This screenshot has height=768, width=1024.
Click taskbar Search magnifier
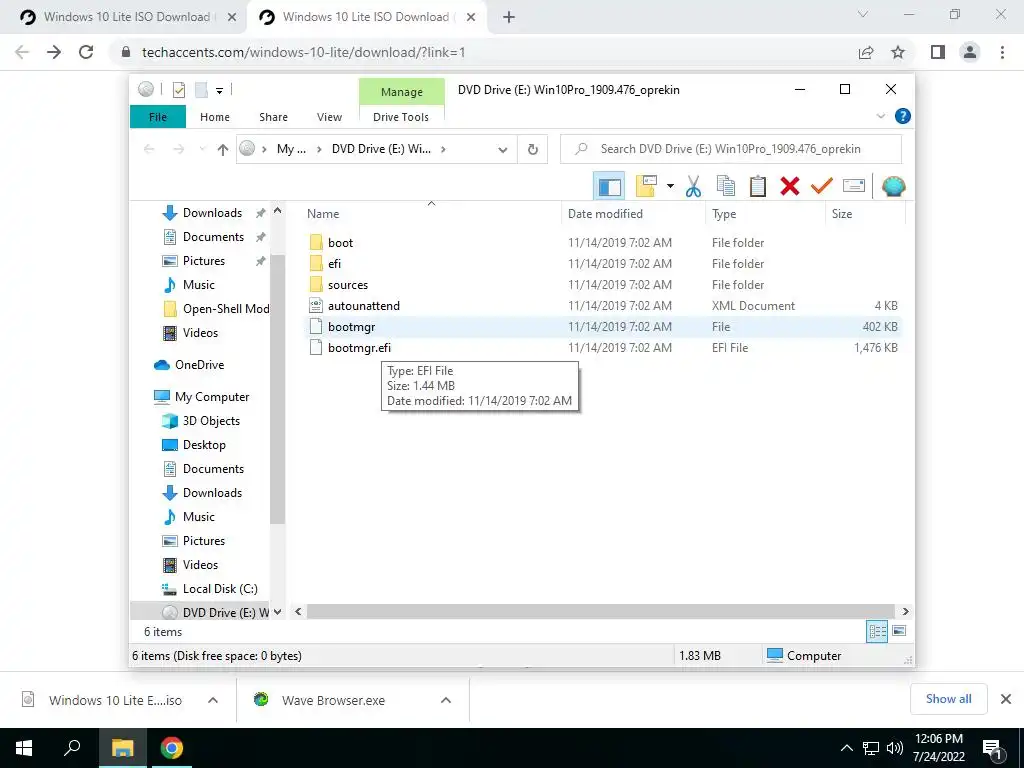coord(72,748)
